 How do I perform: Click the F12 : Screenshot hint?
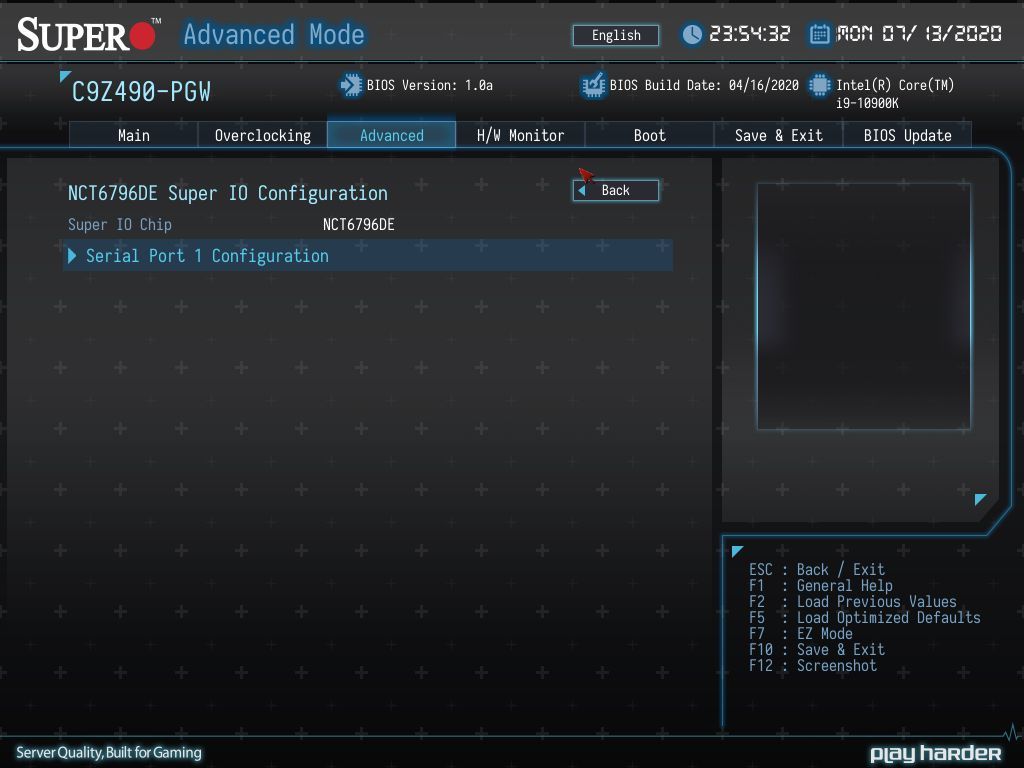pyautogui.click(x=813, y=665)
